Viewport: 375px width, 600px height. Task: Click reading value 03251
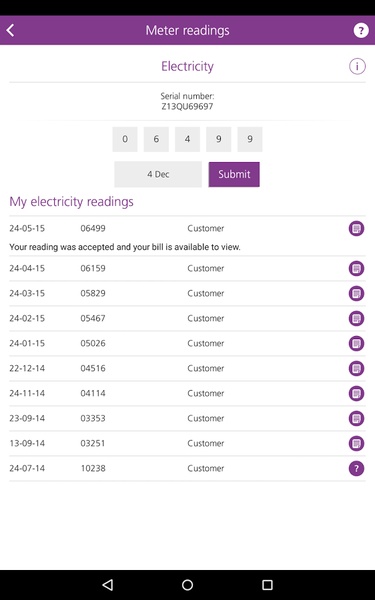point(93,443)
